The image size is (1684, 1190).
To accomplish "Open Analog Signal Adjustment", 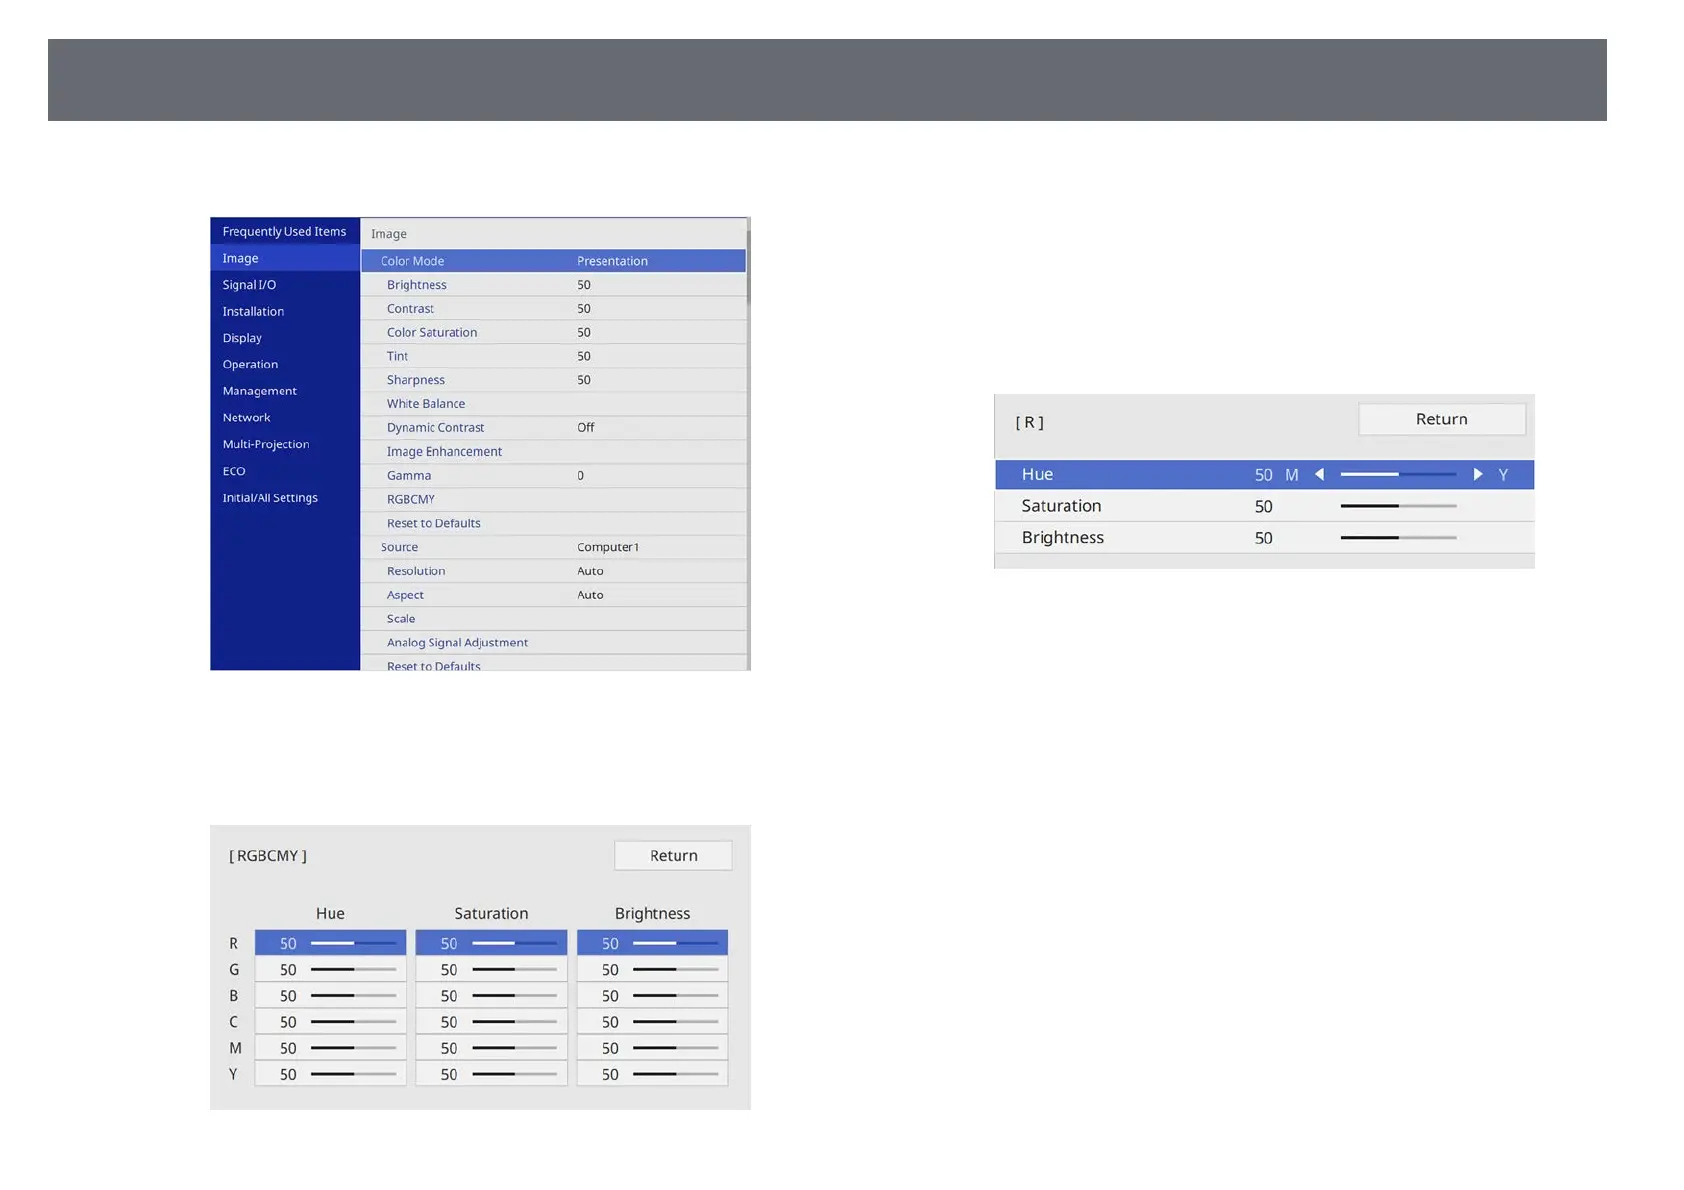I will 553,643.
